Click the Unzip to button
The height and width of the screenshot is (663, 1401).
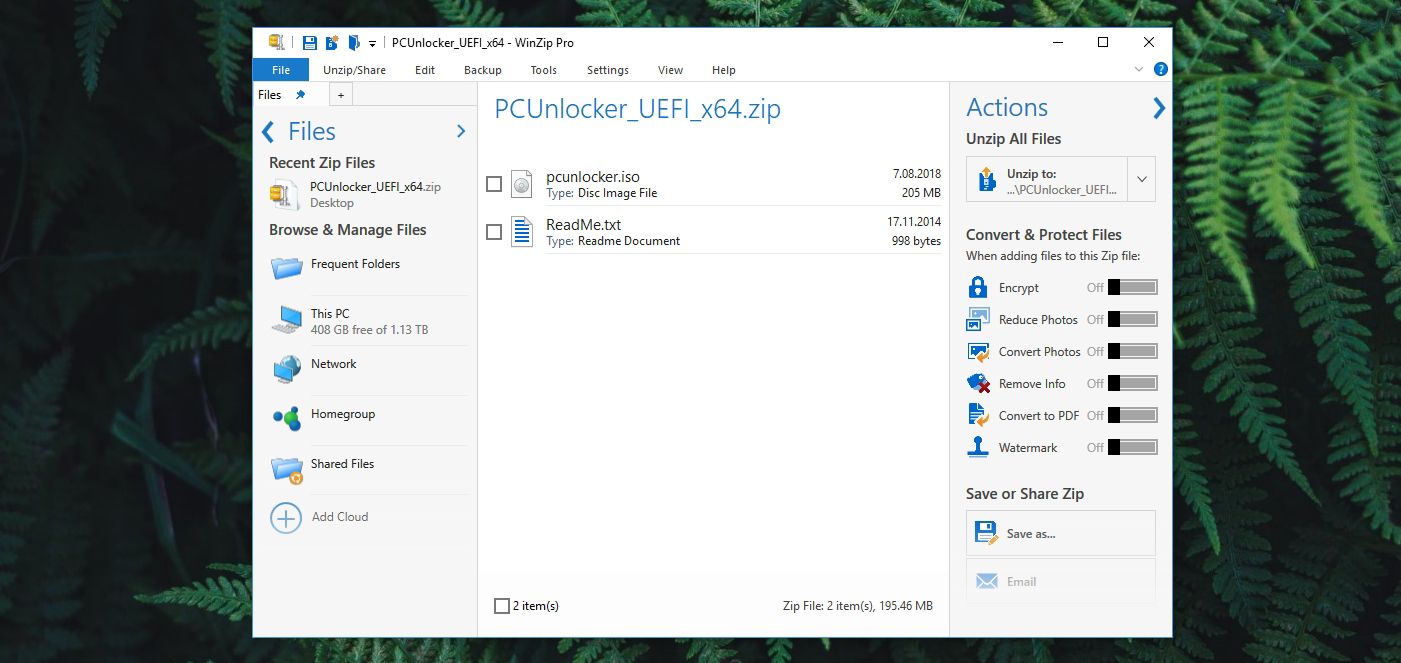[1046, 180]
